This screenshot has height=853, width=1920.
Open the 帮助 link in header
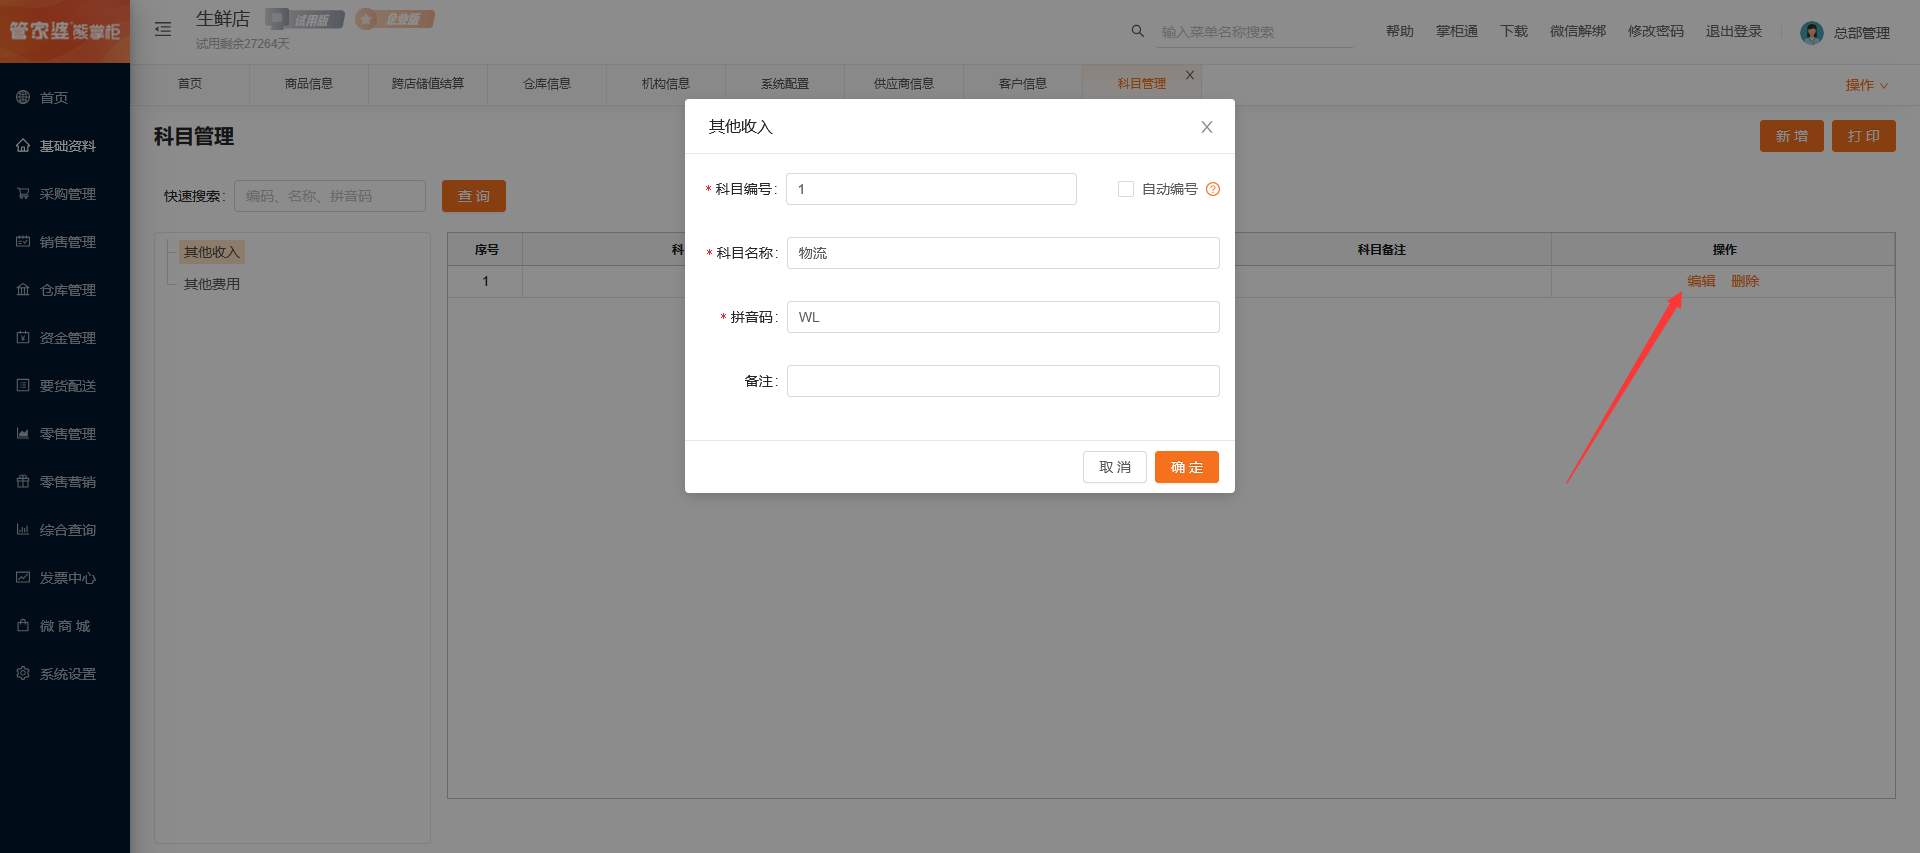[x=1400, y=32]
